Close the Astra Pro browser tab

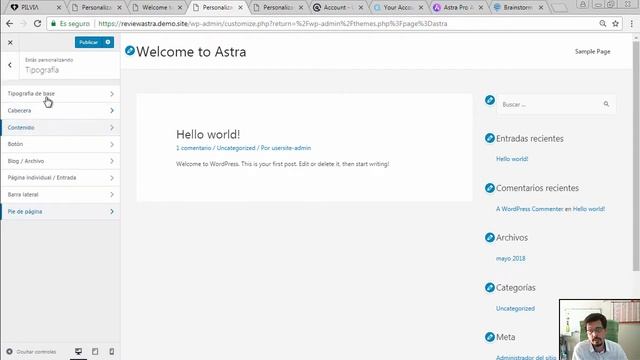(x=481, y=7)
